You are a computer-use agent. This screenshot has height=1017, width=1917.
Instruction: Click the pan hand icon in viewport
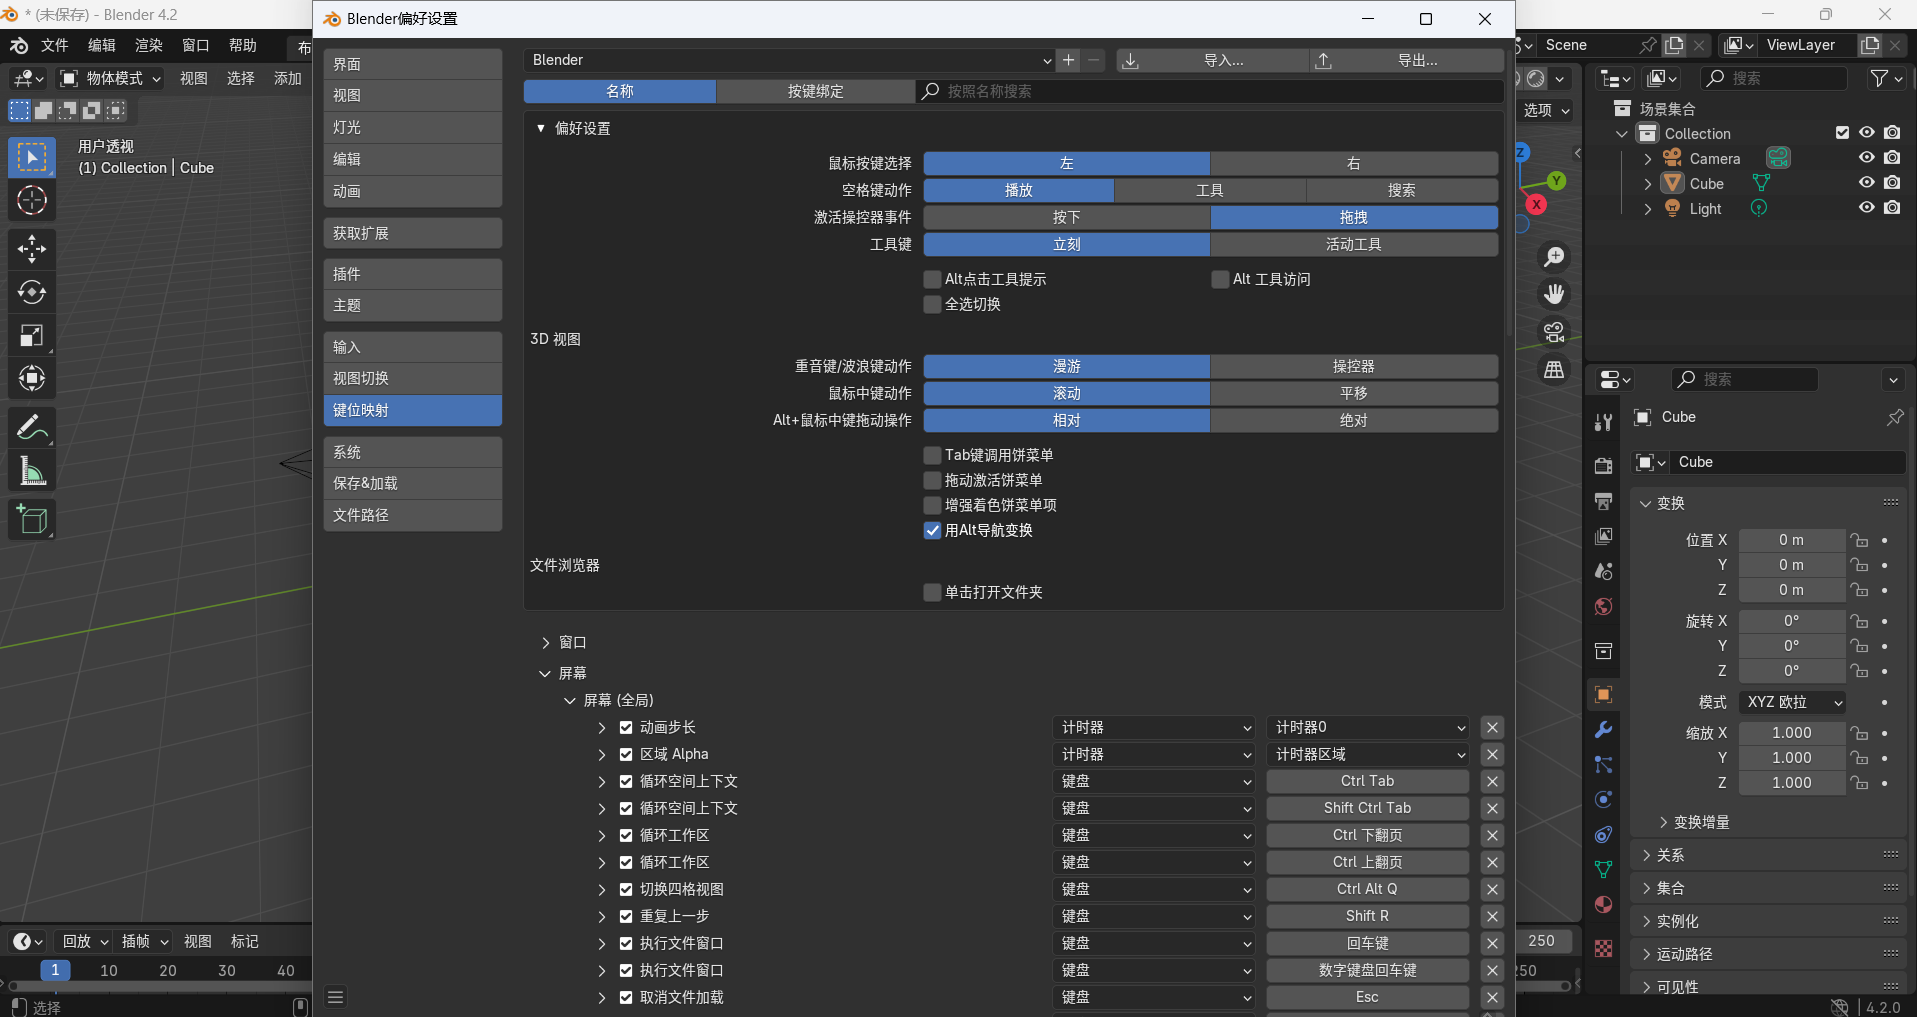click(x=1554, y=294)
